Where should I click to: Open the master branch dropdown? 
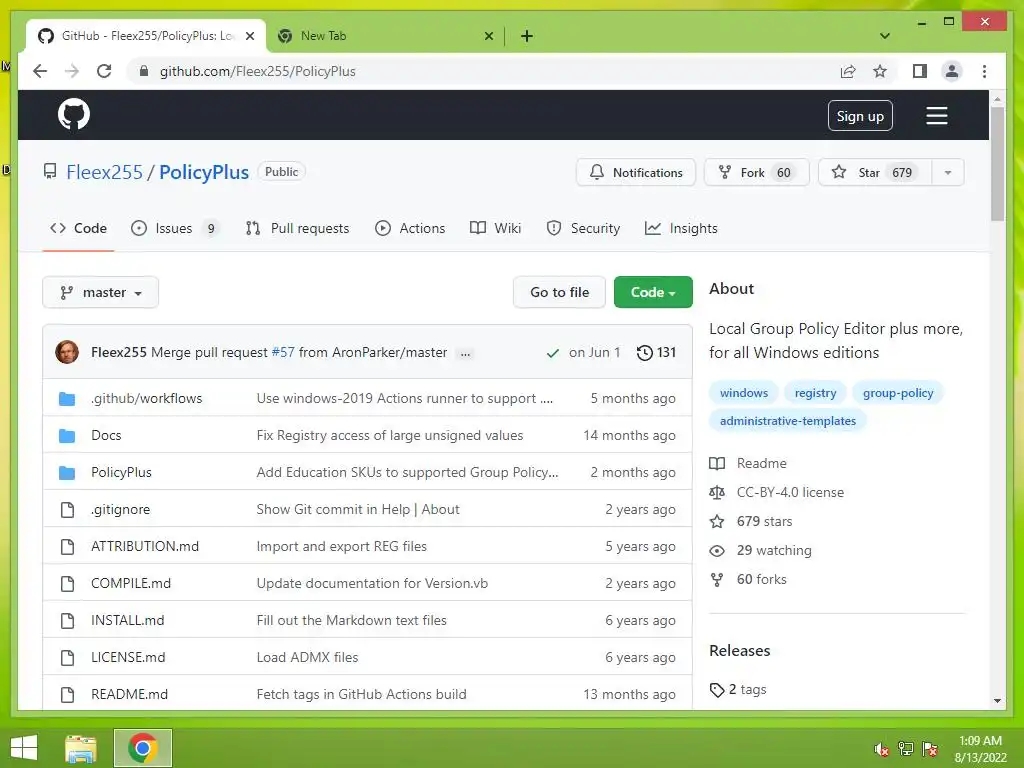[x=101, y=293]
